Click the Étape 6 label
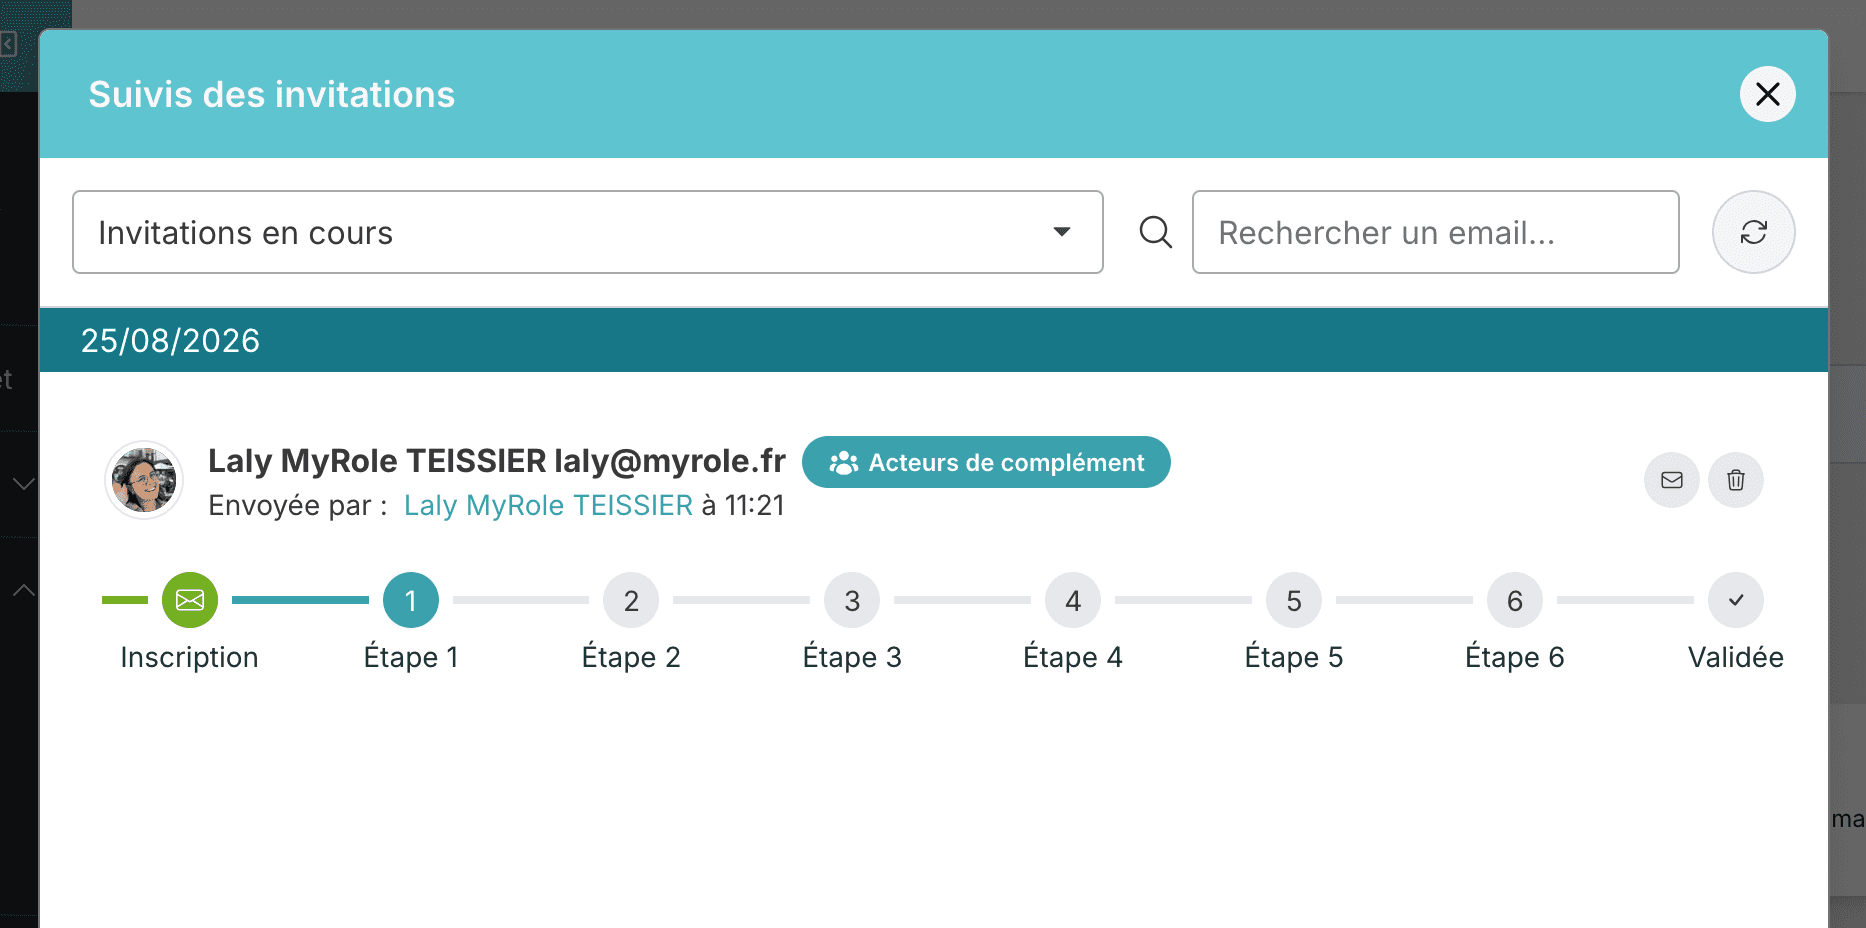Screen dimensions: 1866x928 click(1515, 657)
